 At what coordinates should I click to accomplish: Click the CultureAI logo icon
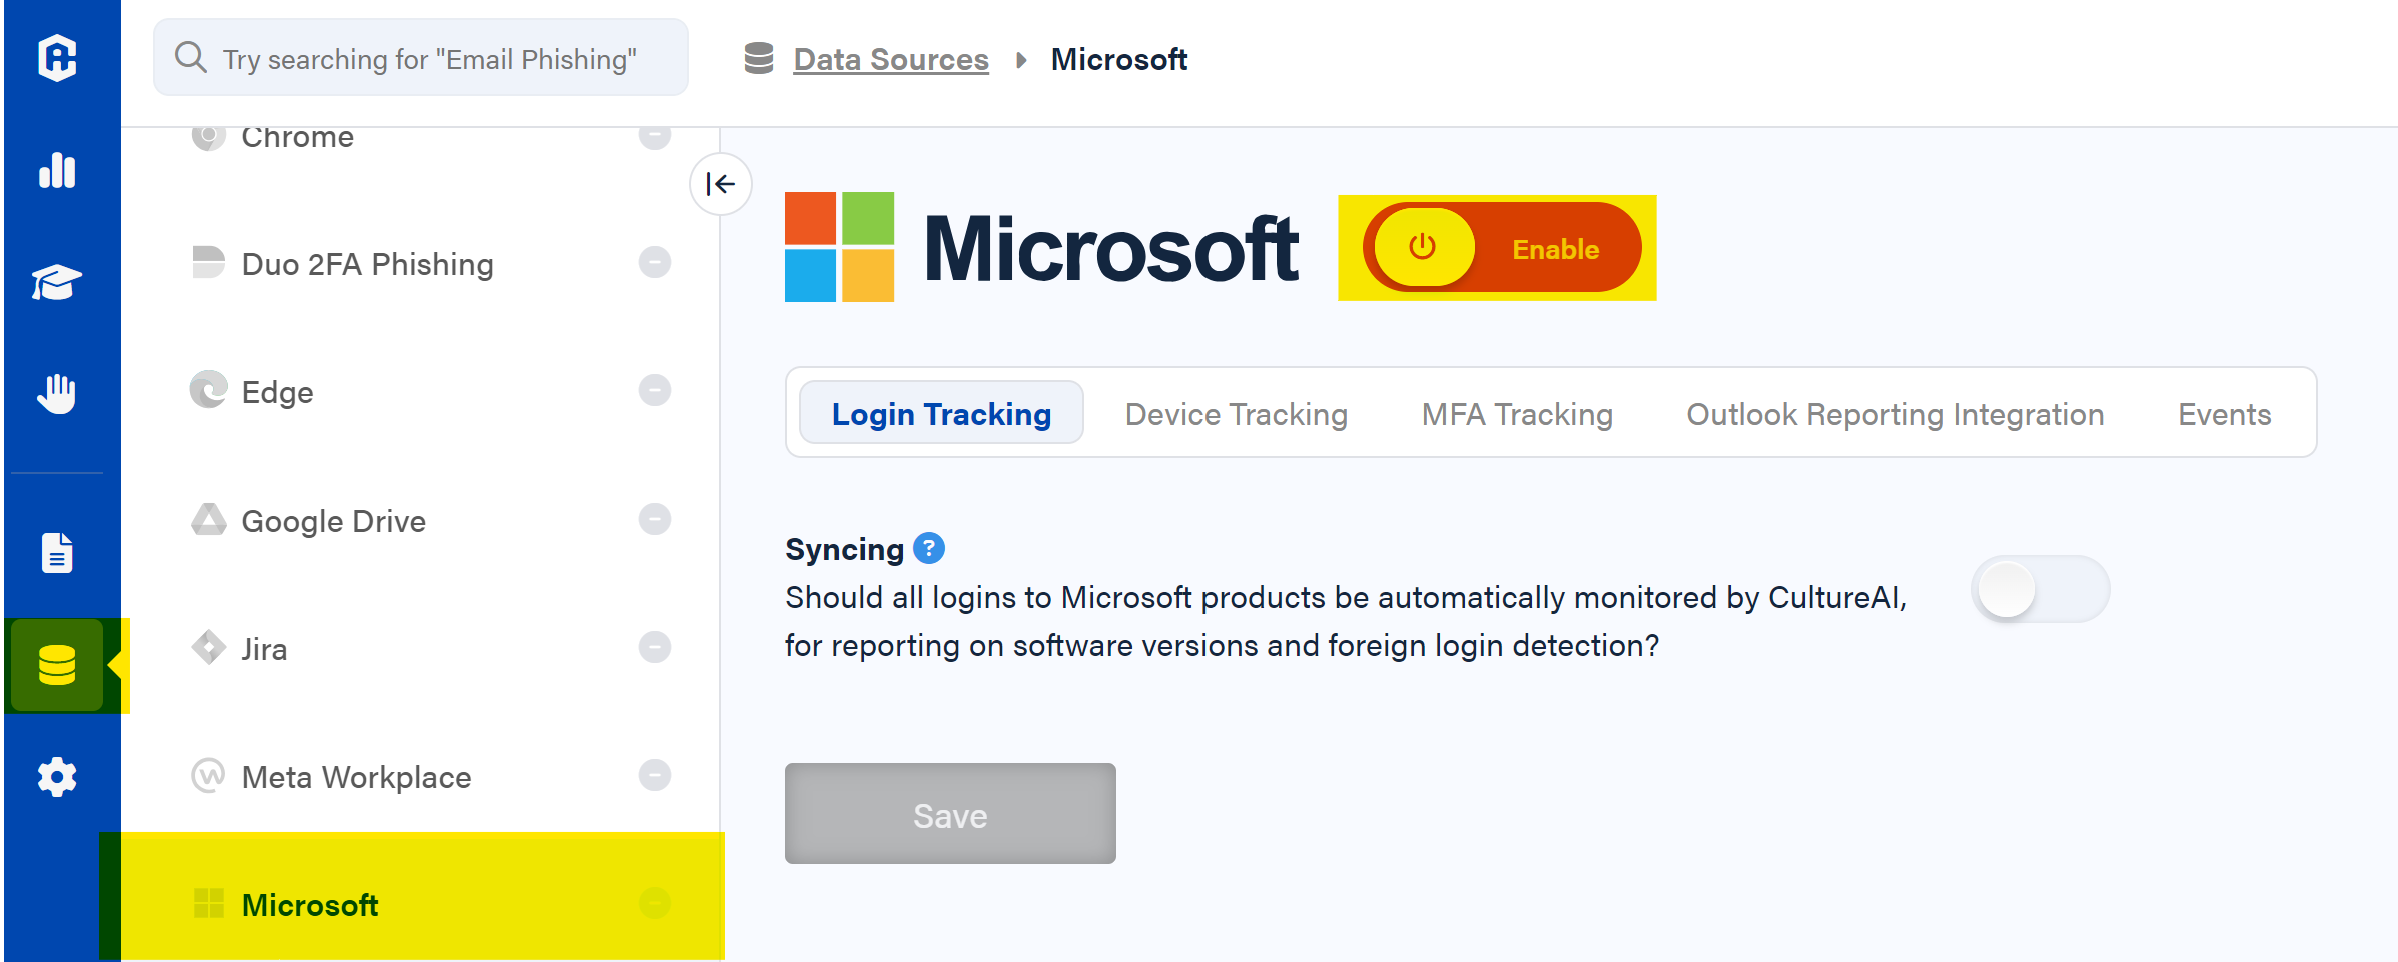tap(57, 60)
